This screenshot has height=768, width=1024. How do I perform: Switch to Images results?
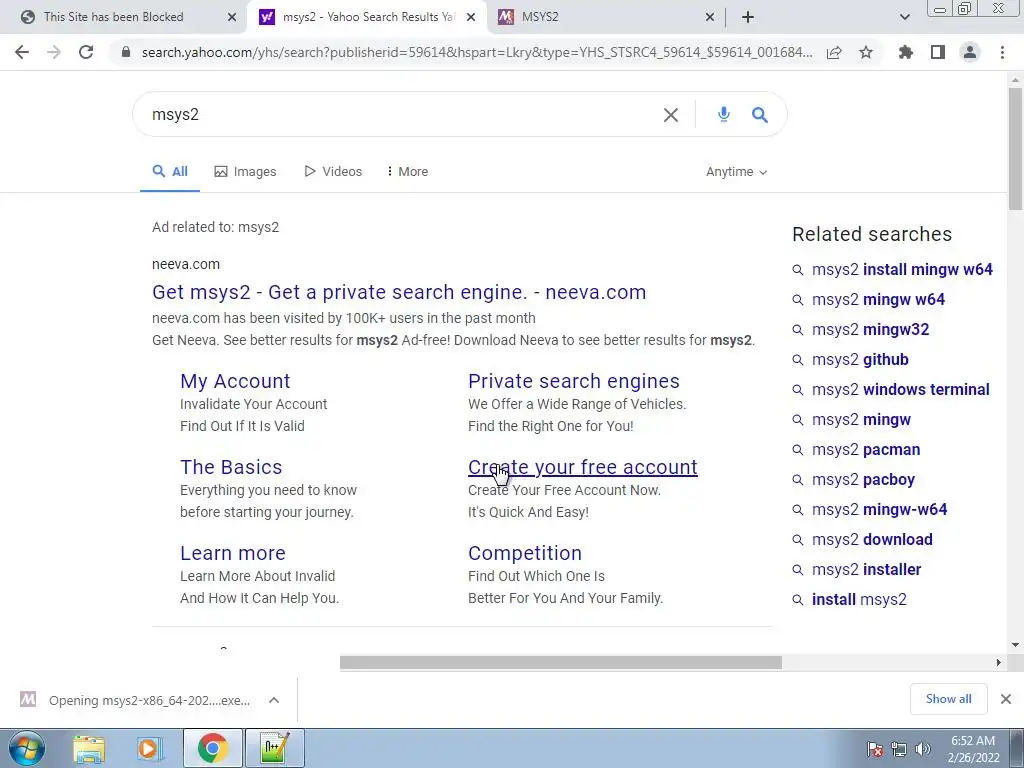246,172
